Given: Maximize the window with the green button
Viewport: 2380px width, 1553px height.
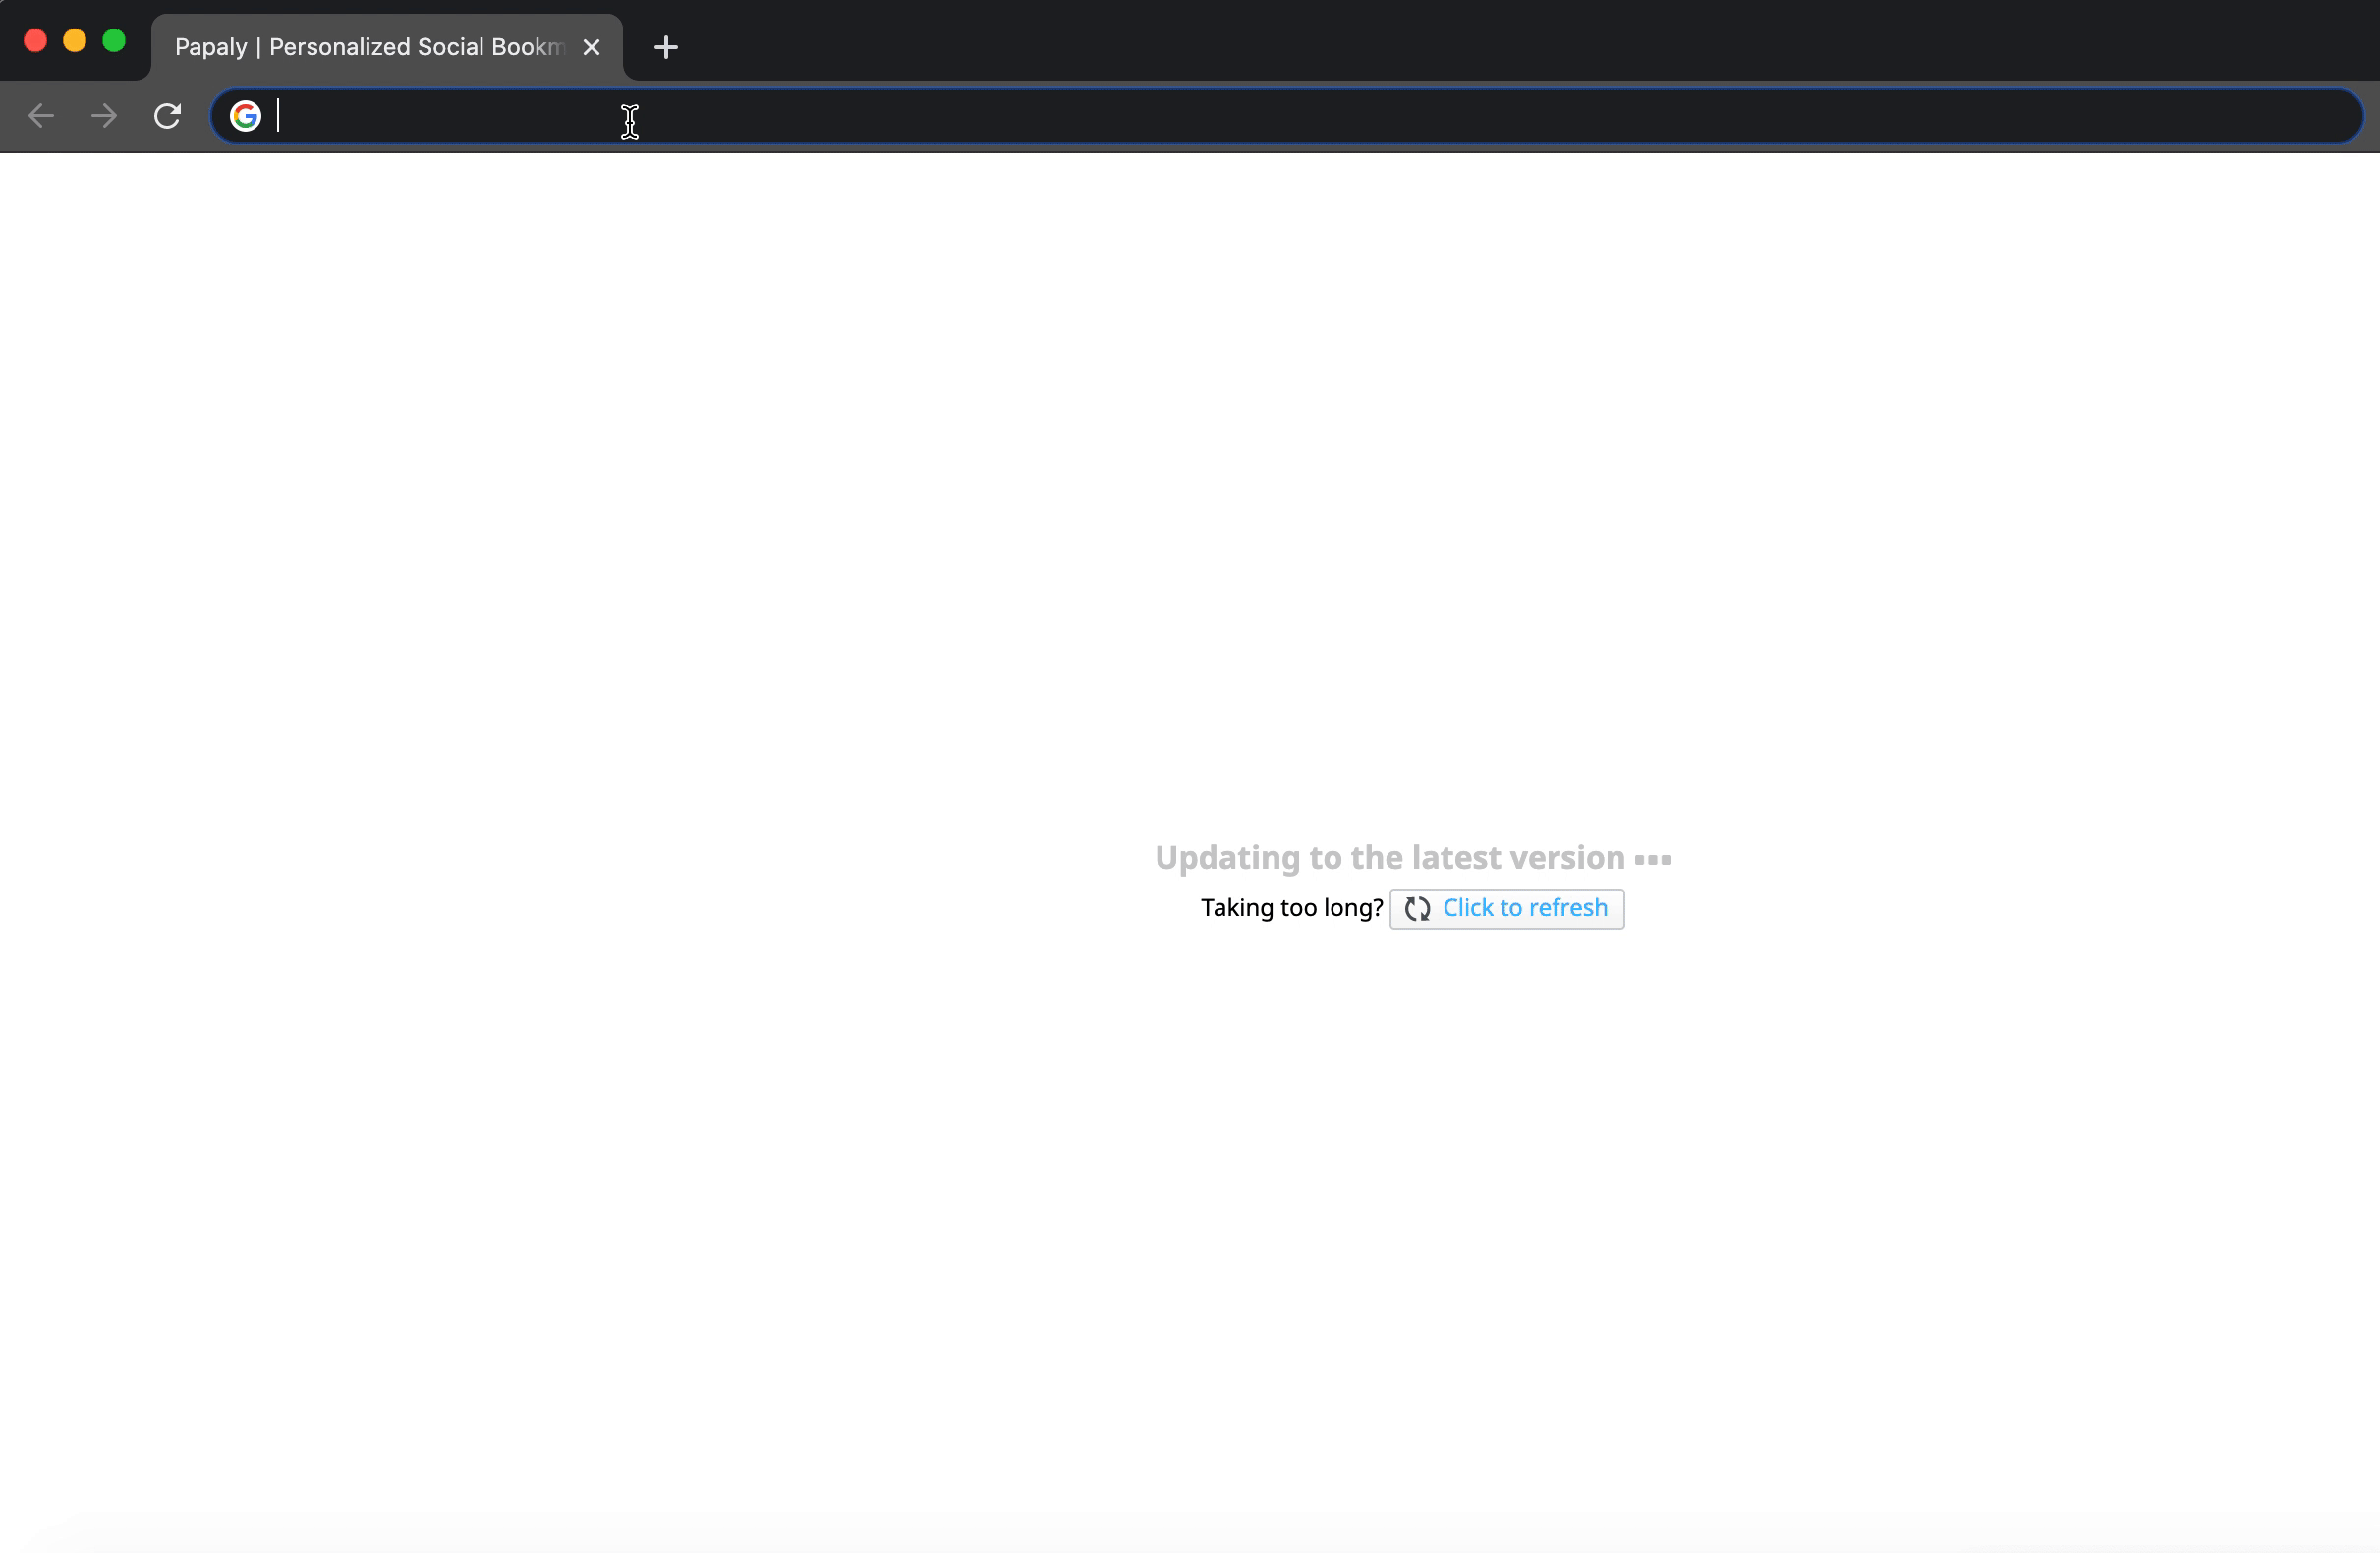Looking at the screenshot, I should click(x=114, y=41).
